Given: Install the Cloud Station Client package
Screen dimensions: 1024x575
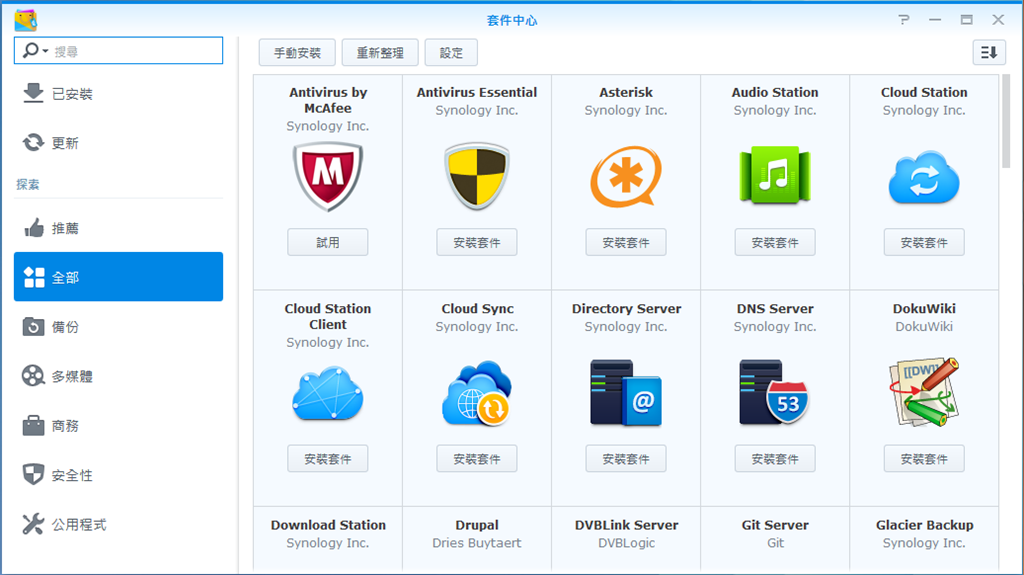Looking at the screenshot, I should 327,459.
